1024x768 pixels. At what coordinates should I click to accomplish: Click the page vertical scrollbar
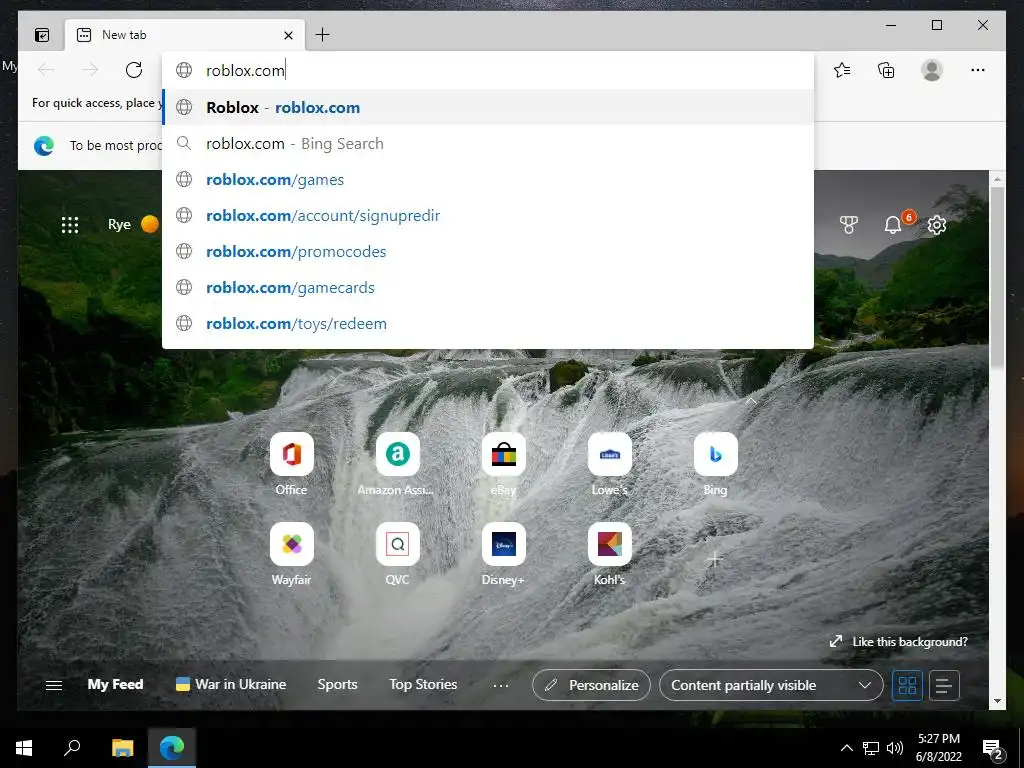point(997,278)
